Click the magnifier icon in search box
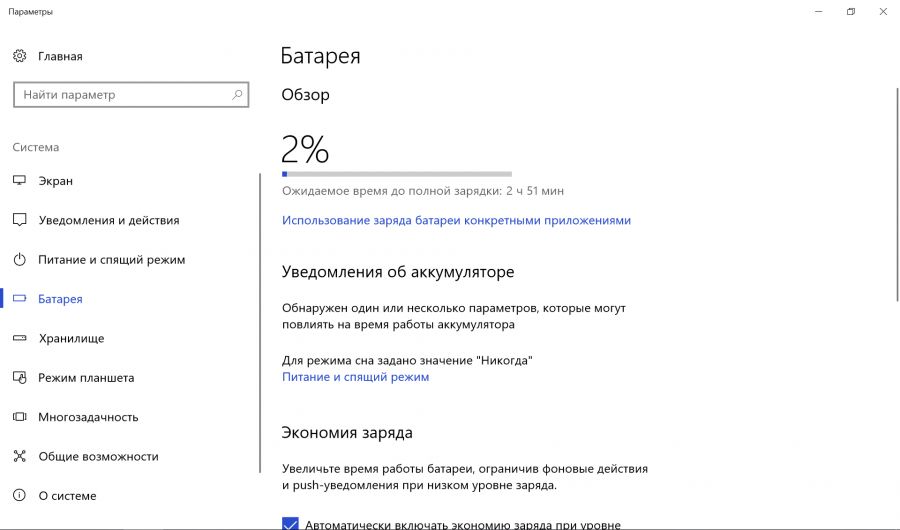 [237, 95]
